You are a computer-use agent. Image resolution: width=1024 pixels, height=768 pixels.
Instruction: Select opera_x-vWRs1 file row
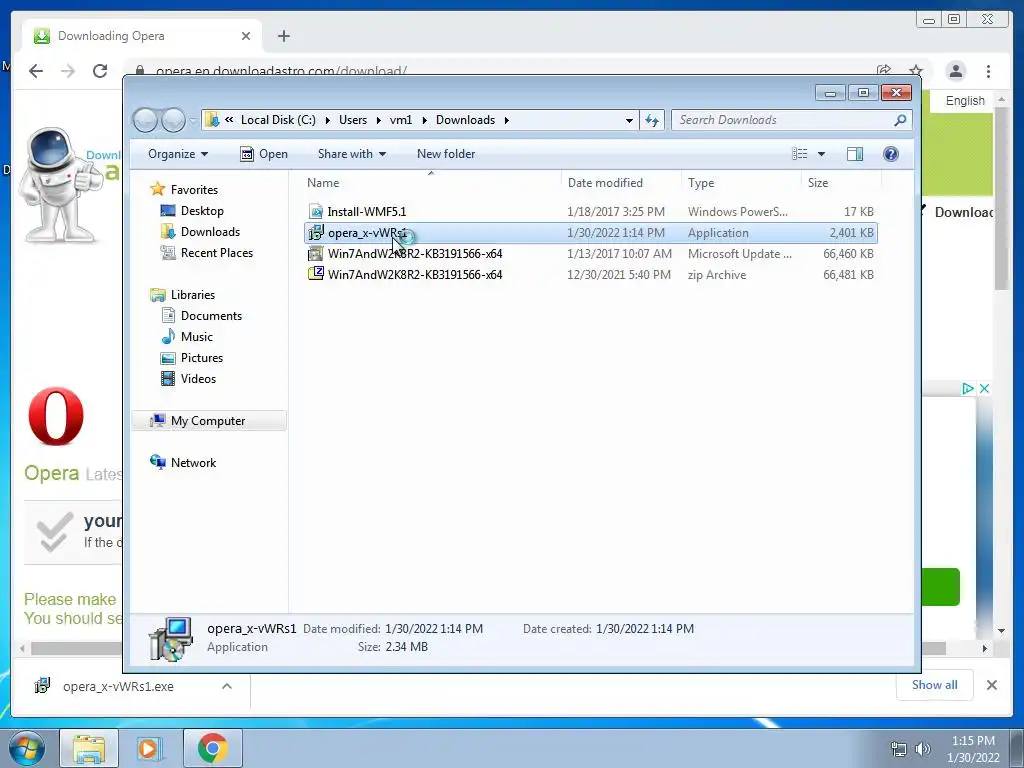coord(591,233)
